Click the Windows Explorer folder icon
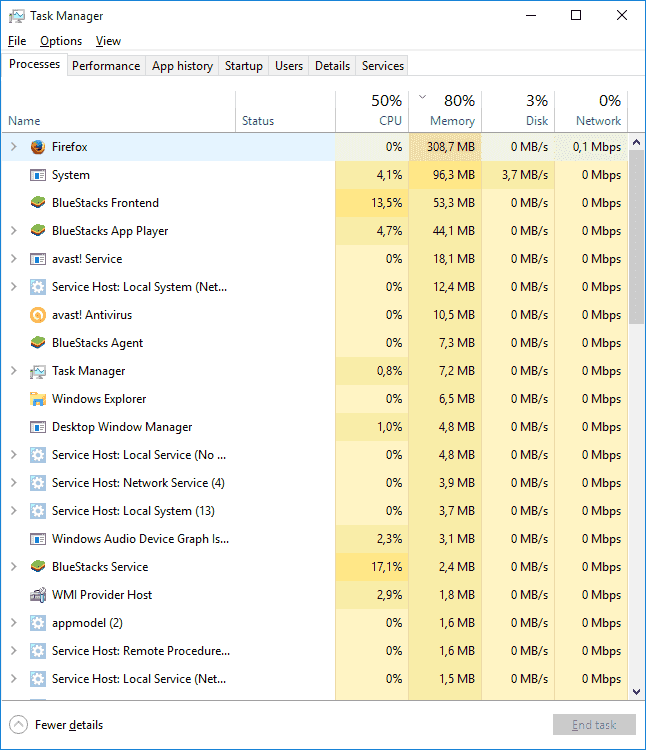The image size is (646, 750). coord(38,399)
